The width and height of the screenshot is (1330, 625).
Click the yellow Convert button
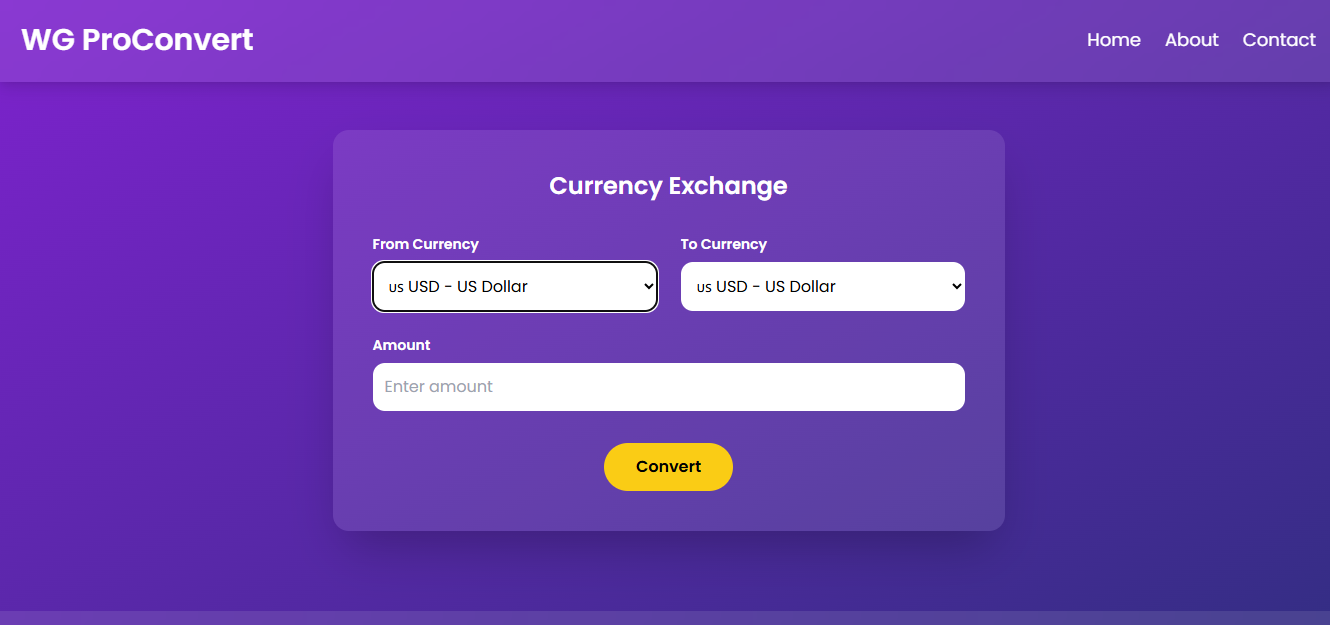click(x=668, y=467)
